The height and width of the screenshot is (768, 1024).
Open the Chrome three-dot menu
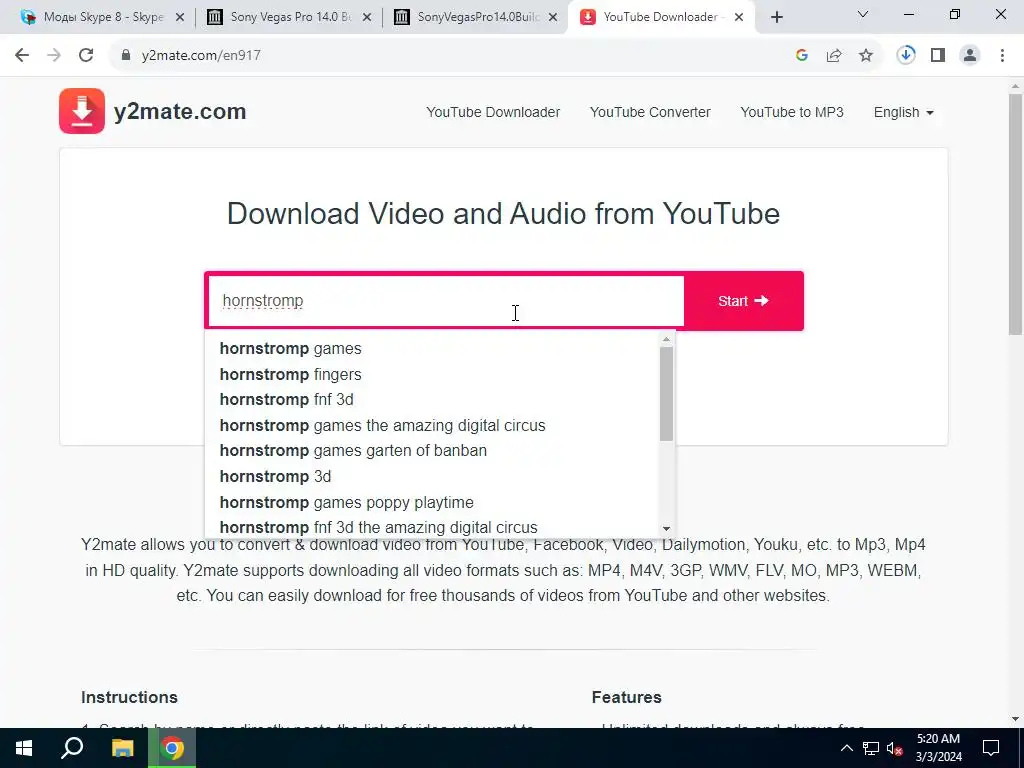pos(1002,56)
